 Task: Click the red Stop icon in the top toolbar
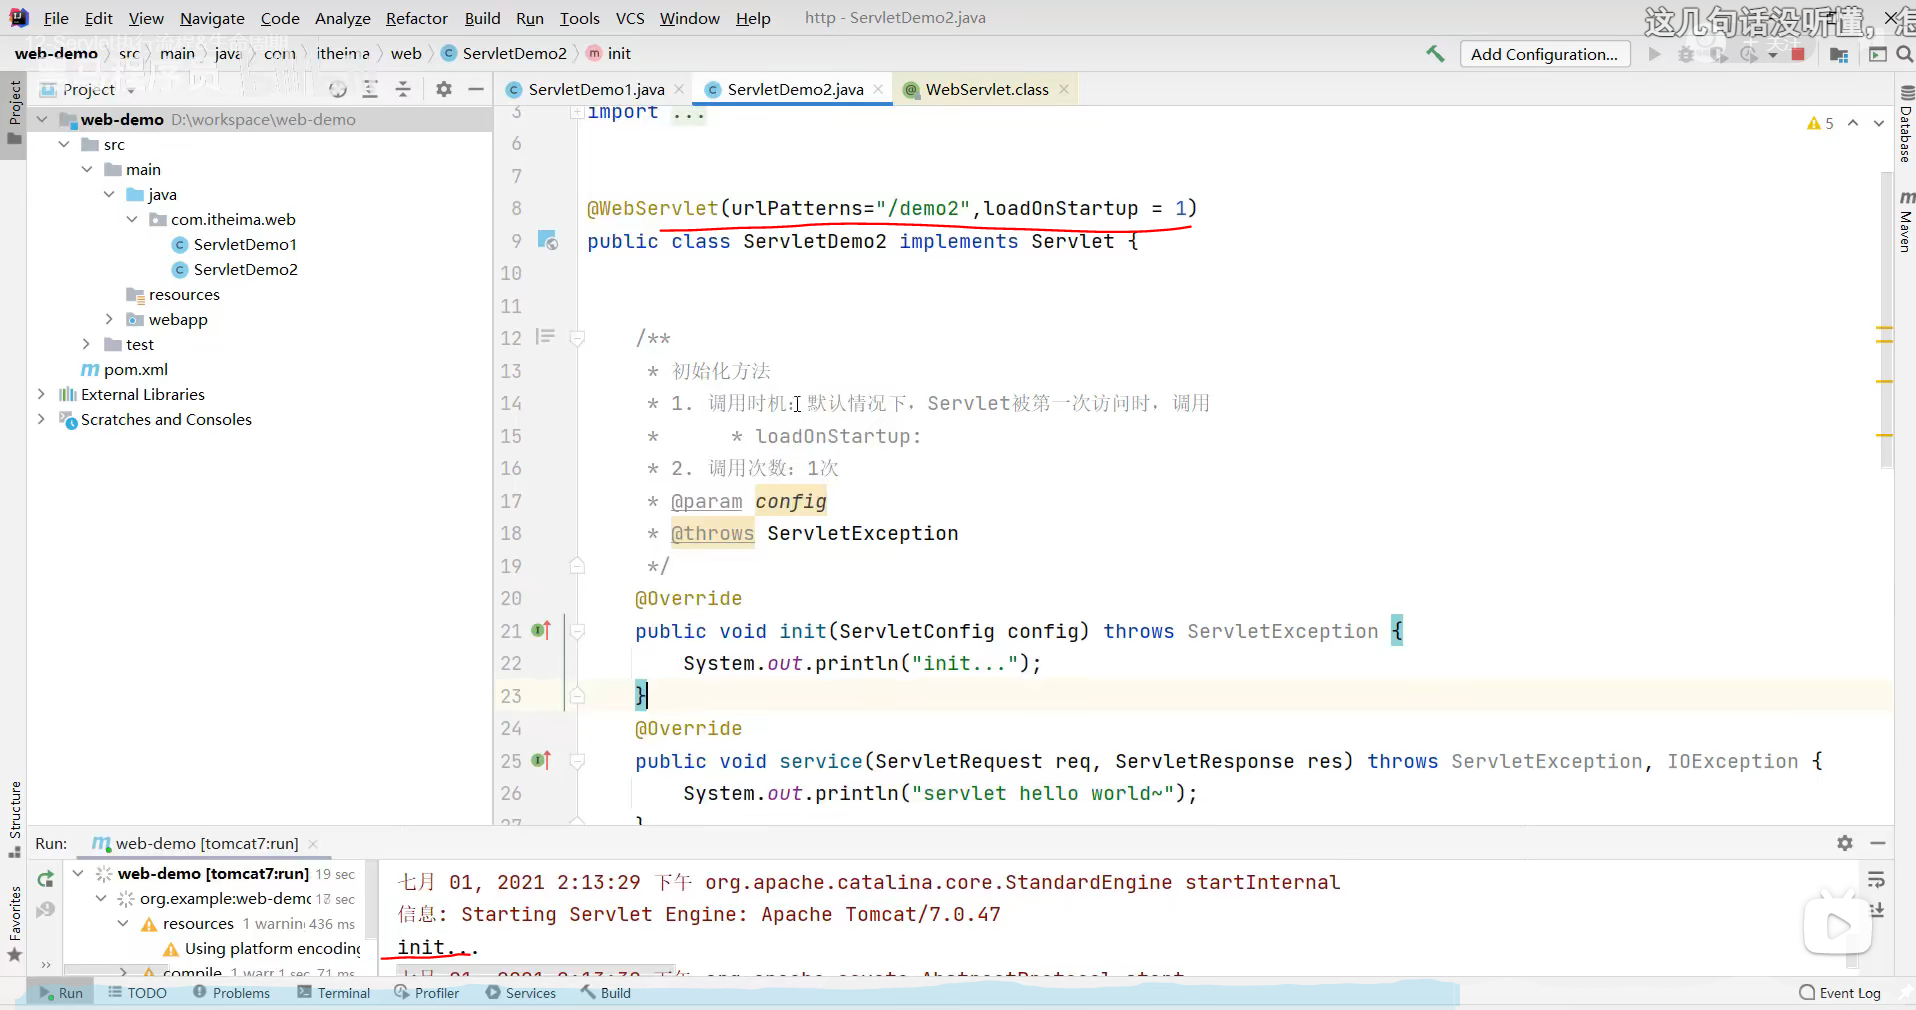click(x=1798, y=54)
